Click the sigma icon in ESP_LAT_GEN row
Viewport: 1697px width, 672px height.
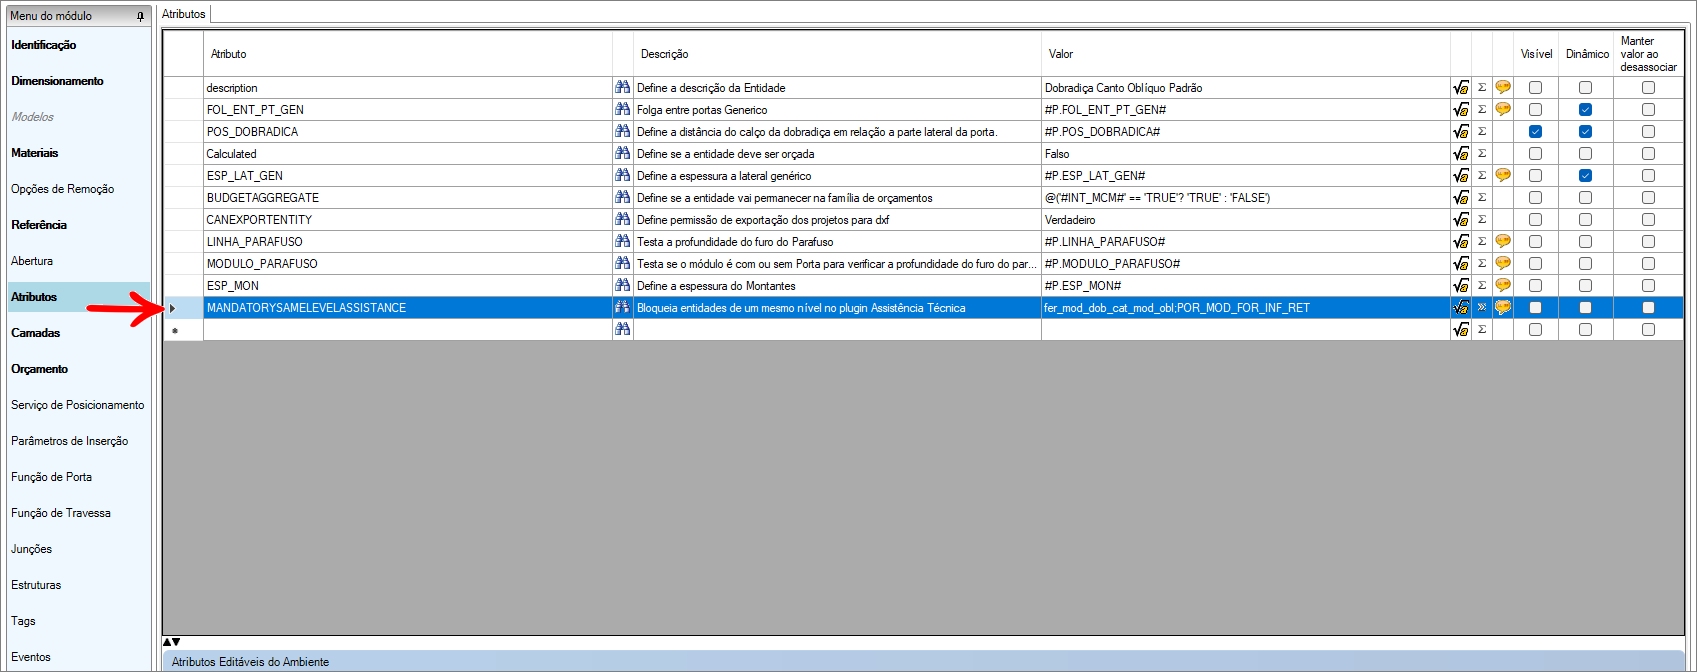[x=1482, y=176]
